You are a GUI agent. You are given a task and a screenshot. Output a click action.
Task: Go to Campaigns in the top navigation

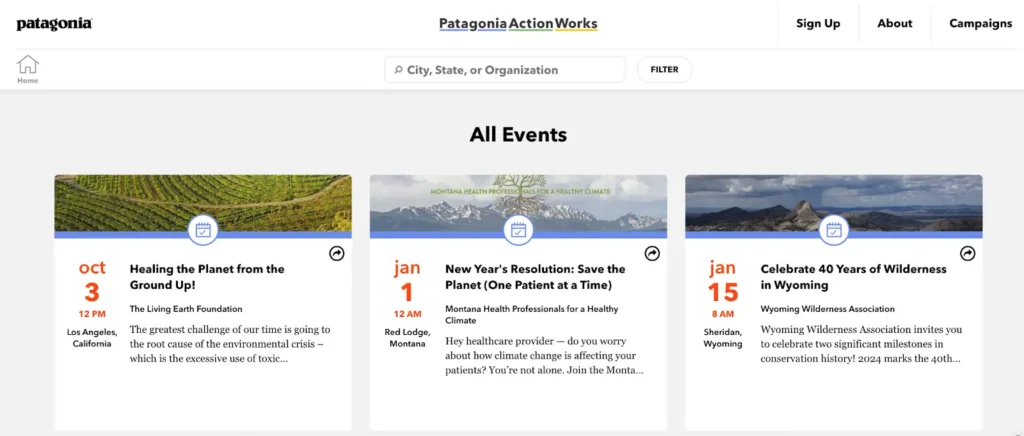(980, 24)
